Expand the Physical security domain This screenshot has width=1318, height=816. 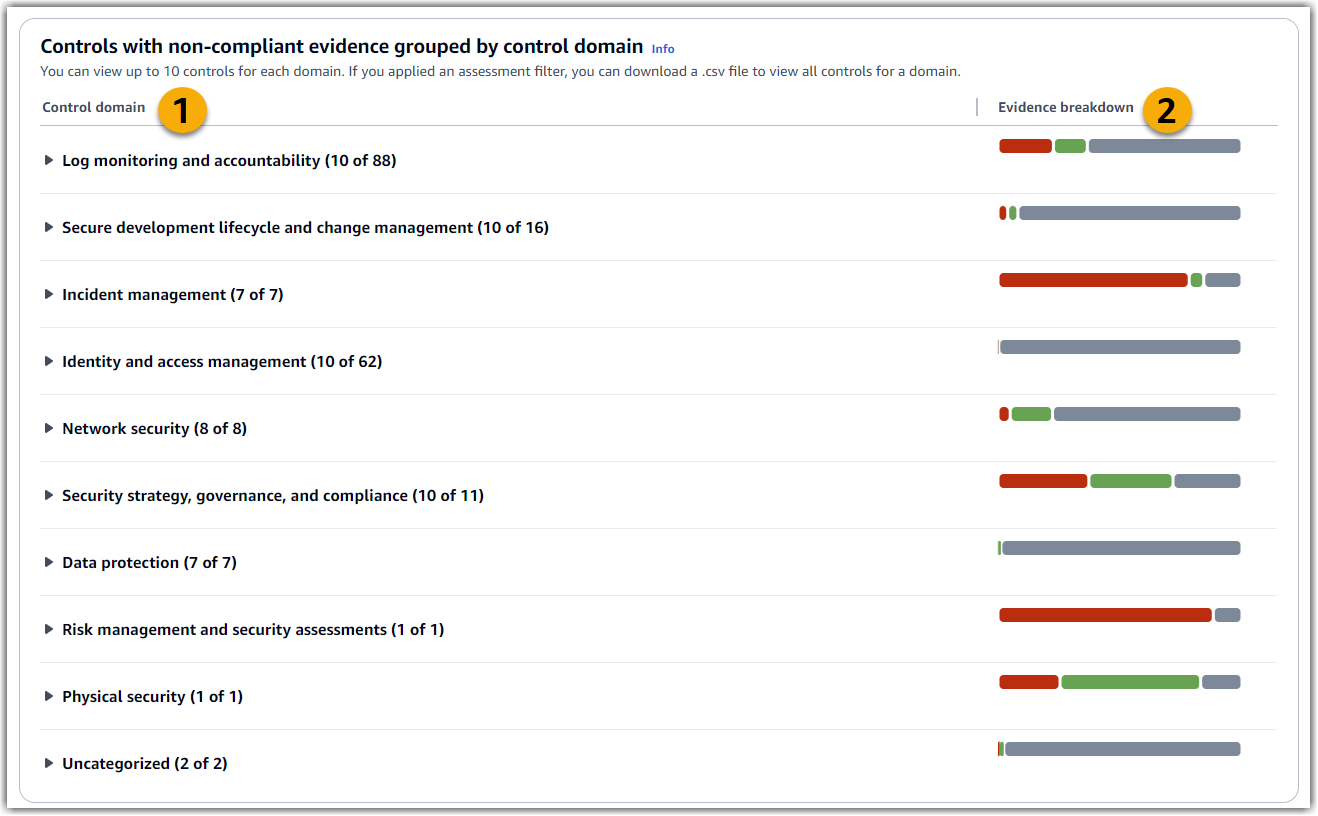click(49, 696)
